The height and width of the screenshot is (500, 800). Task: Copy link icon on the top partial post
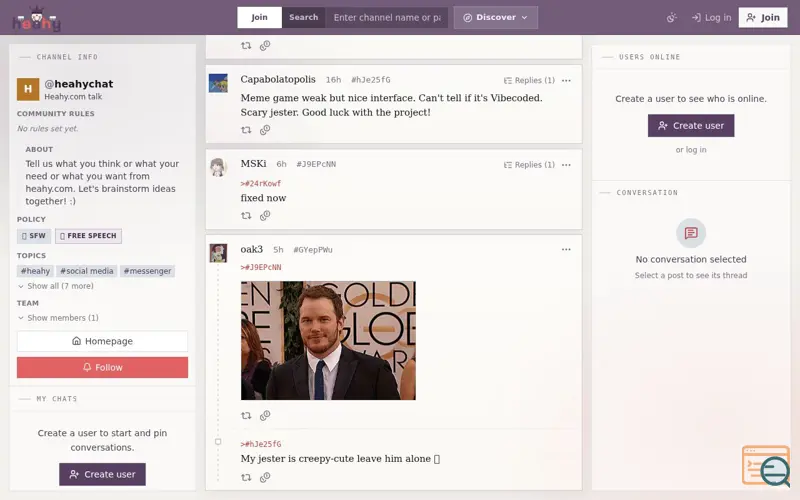265,46
